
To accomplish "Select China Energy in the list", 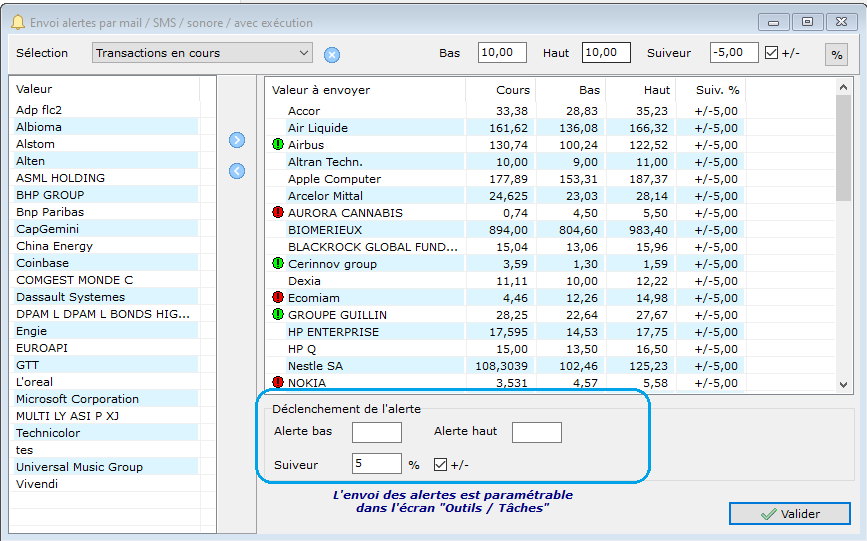I will (104, 246).
